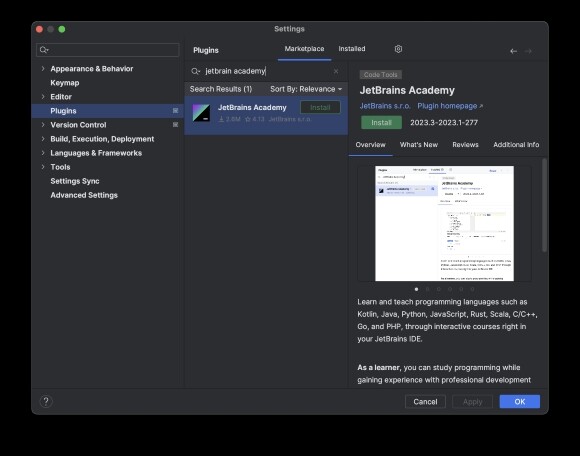Image resolution: width=580 pixels, height=456 pixels.
Task: Click the Plugins panel heading
Action: [x=206, y=50]
